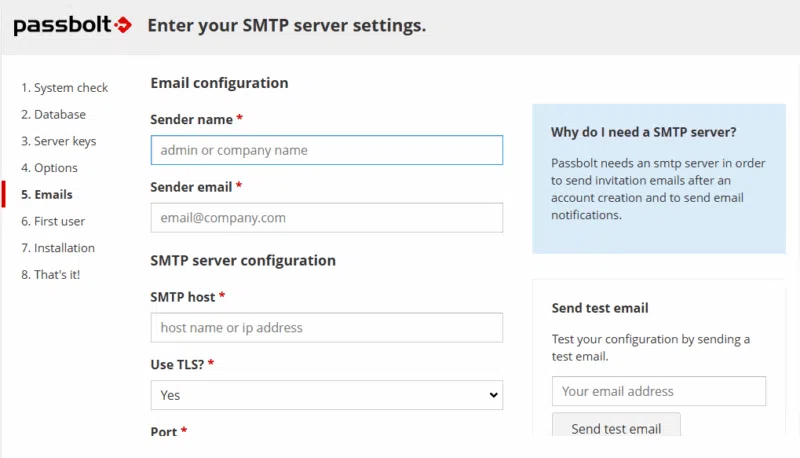Image resolution: width=800 pixels, height=458 pixels.
Task: Click the Use TLS? label
Action: [x=178, y=364]
